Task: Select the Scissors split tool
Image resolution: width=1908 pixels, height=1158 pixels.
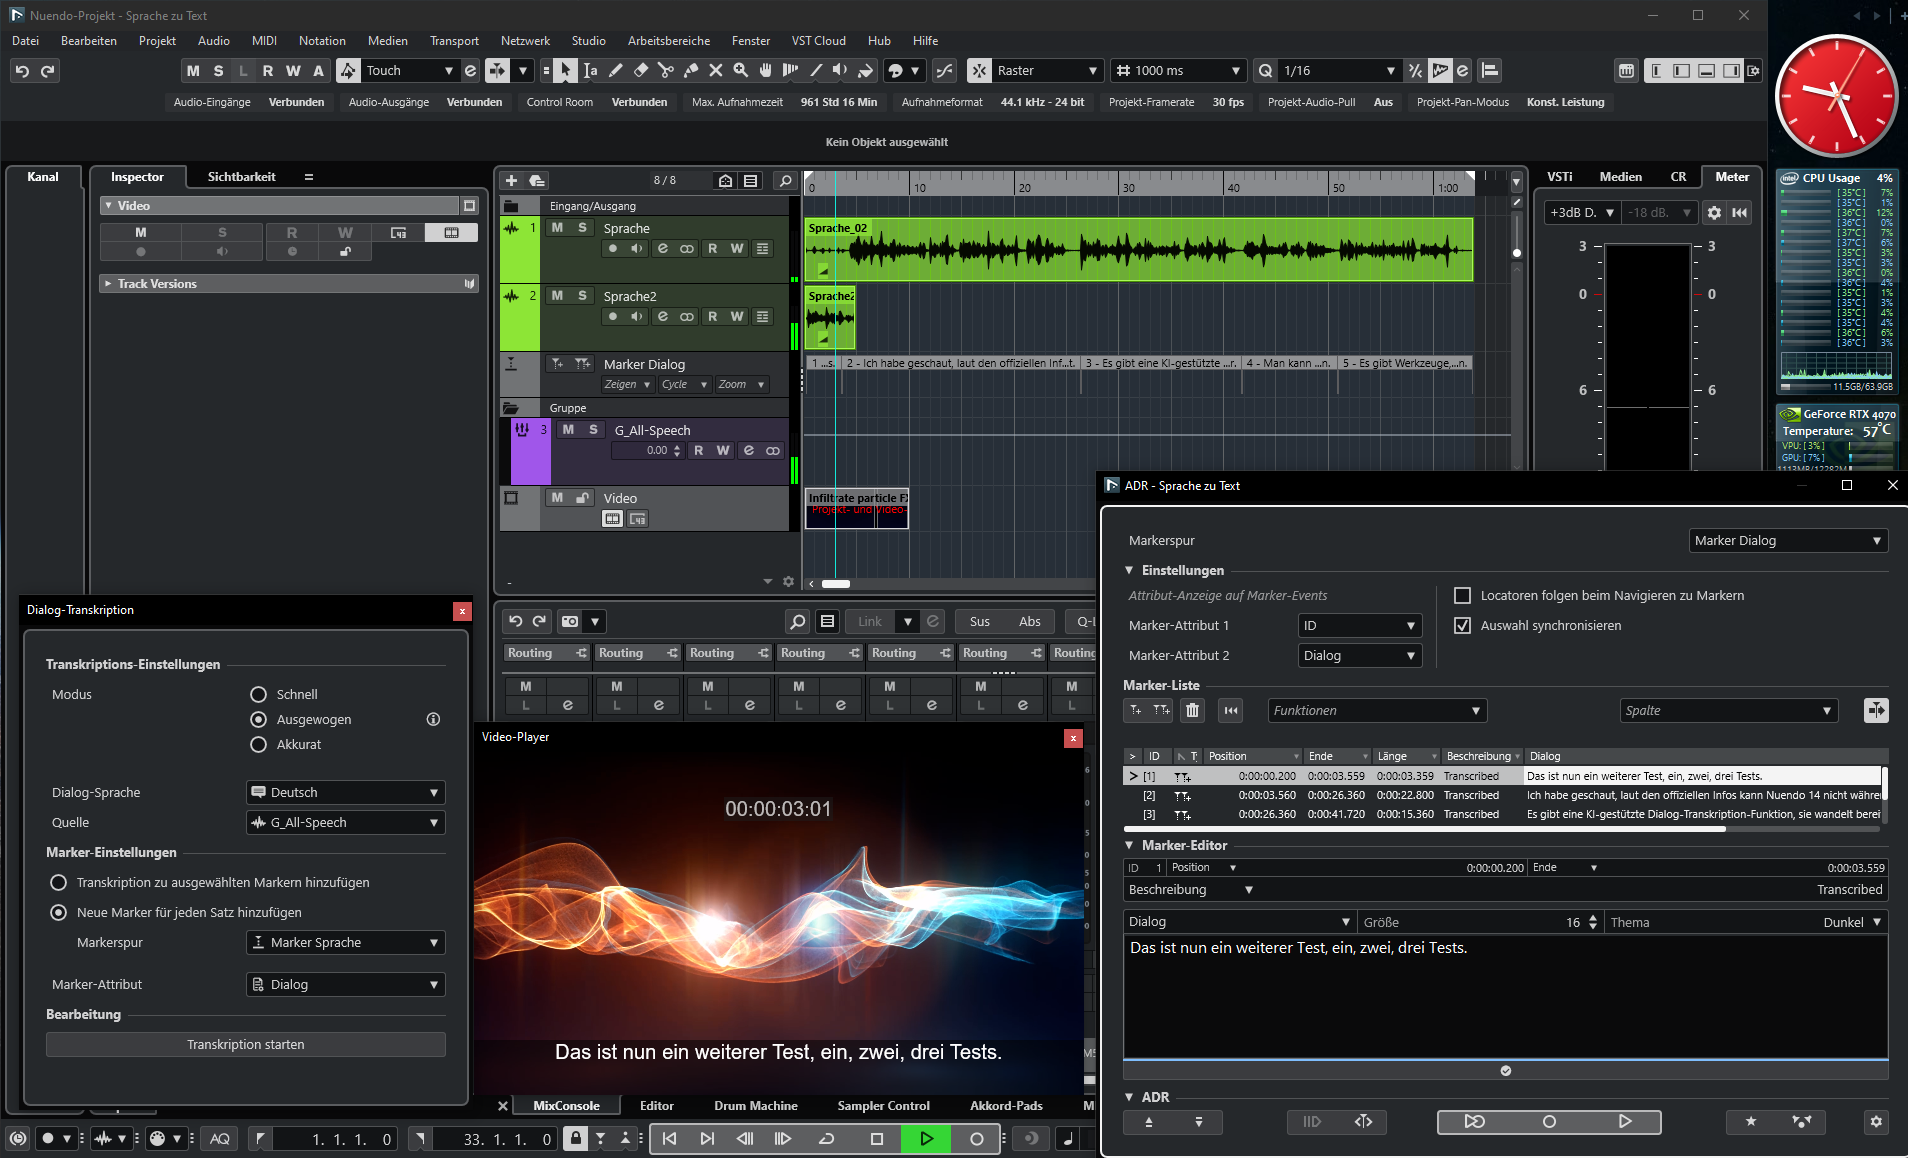Action: tap(666, 71)
